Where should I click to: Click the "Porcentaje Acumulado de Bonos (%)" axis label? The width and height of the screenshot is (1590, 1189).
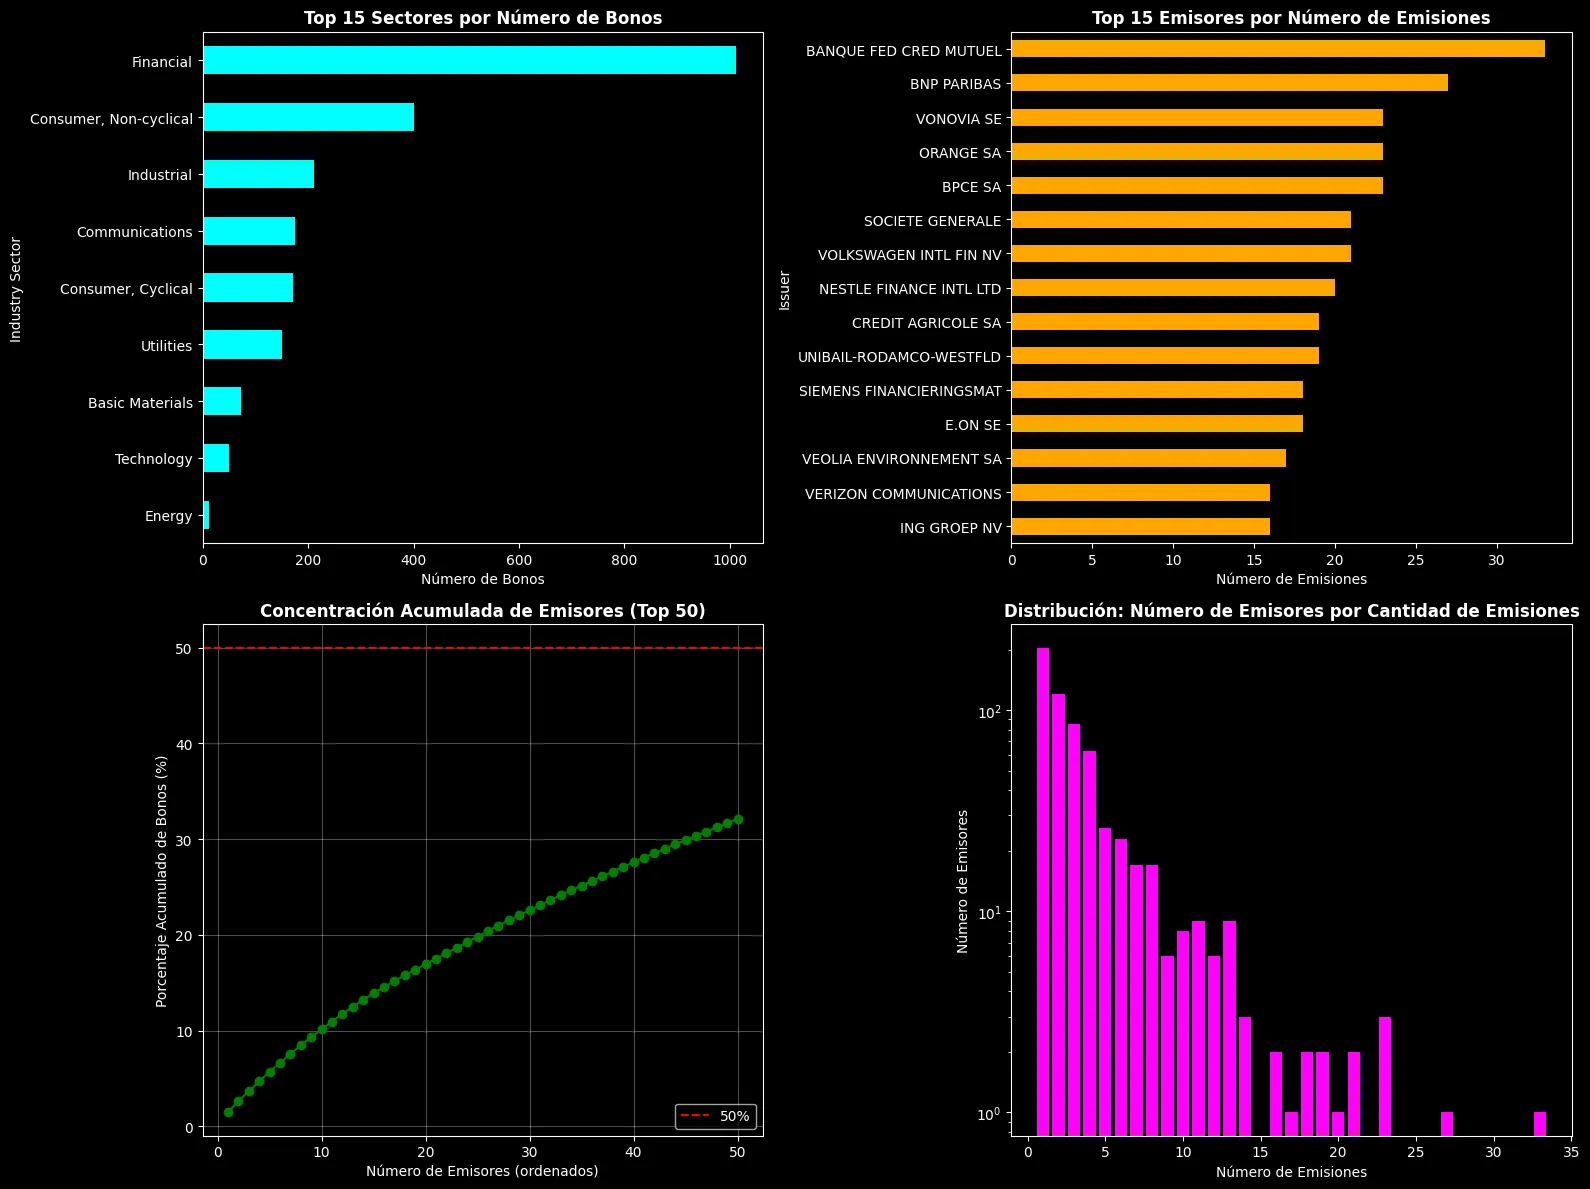(161, 881)
